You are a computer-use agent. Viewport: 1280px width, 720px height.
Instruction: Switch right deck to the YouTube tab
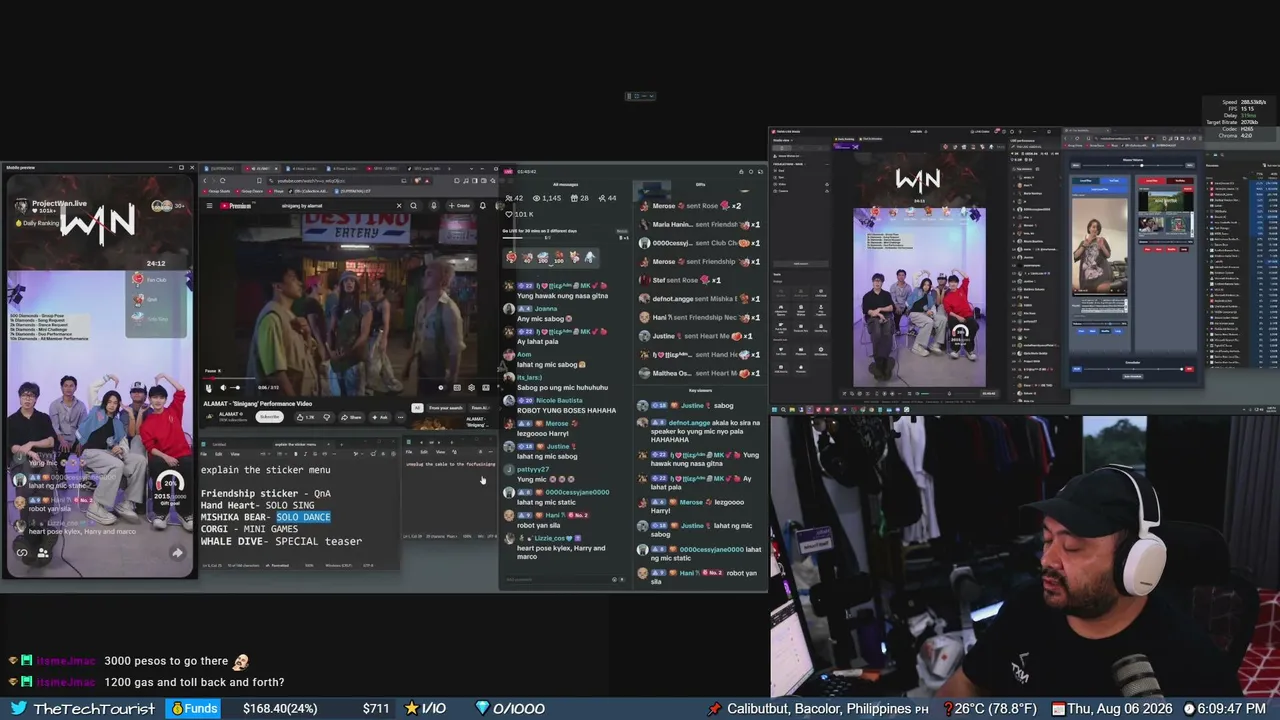(x=1180, y=181)
